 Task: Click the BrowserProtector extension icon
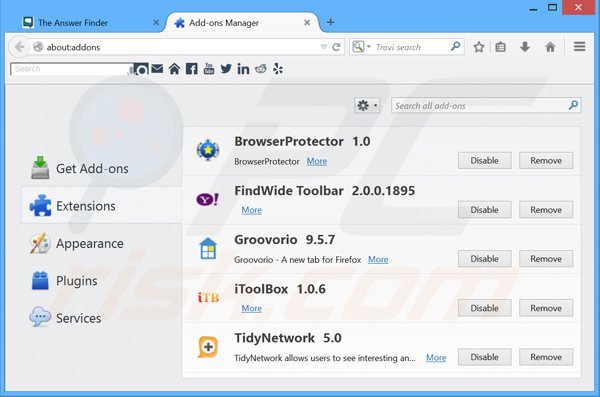tap(208, 150)
